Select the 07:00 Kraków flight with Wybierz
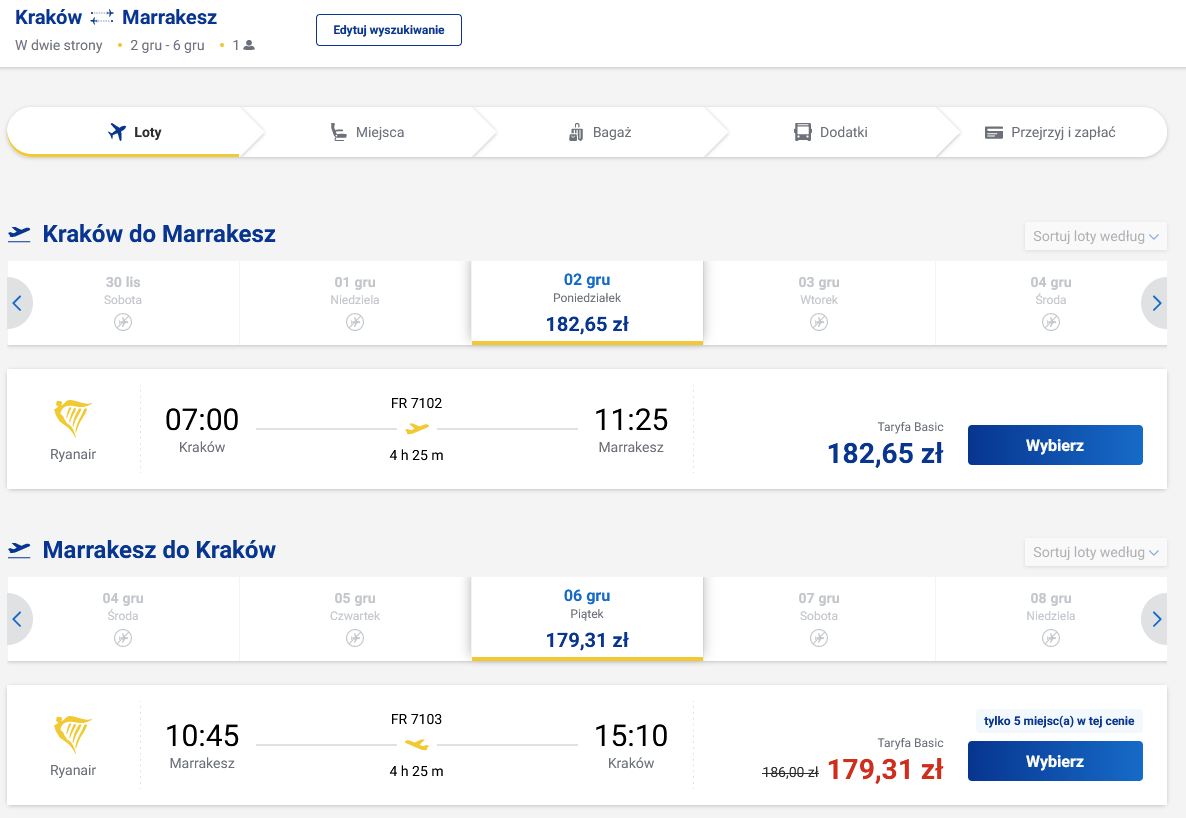The width and height of the screenshot is (1186, 818). coord(1054,445)
